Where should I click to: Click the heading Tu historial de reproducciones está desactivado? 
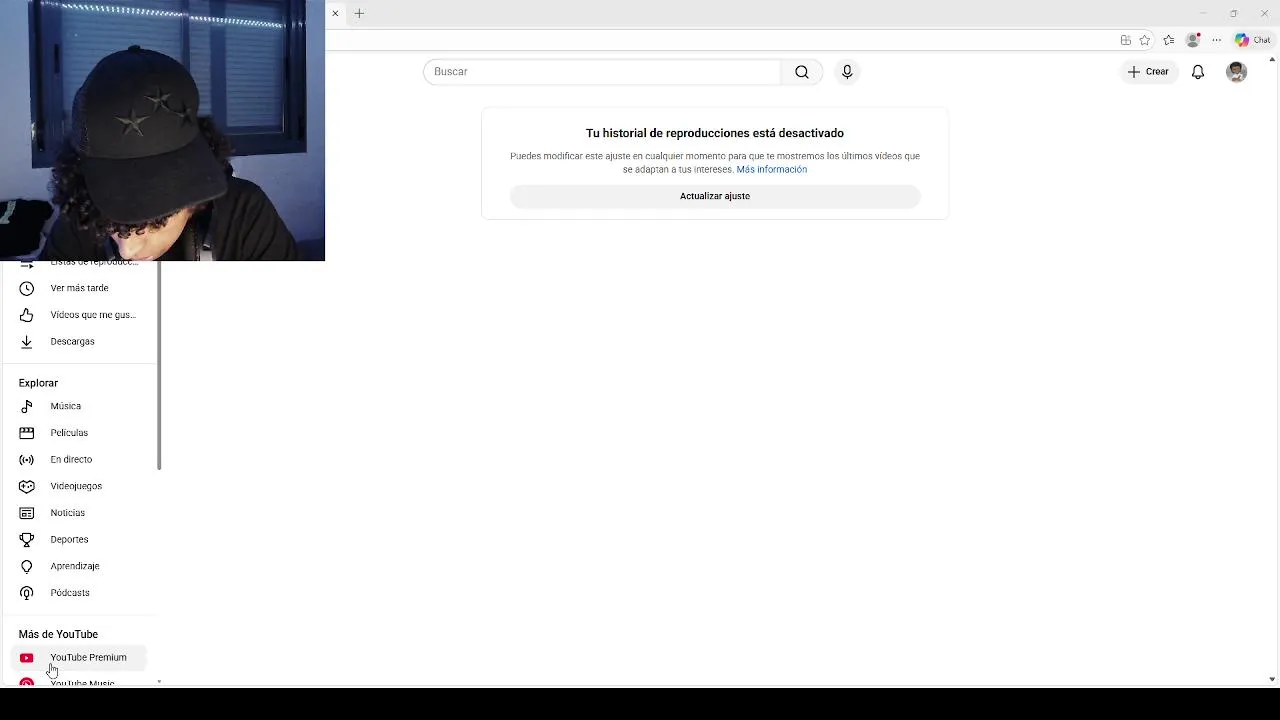pos(715,133)
